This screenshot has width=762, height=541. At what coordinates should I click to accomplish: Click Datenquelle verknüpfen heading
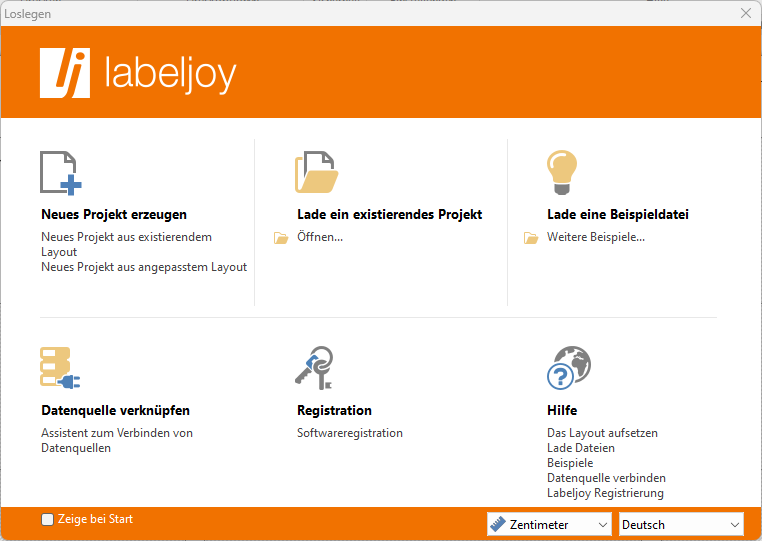click(x=115, y=410)
